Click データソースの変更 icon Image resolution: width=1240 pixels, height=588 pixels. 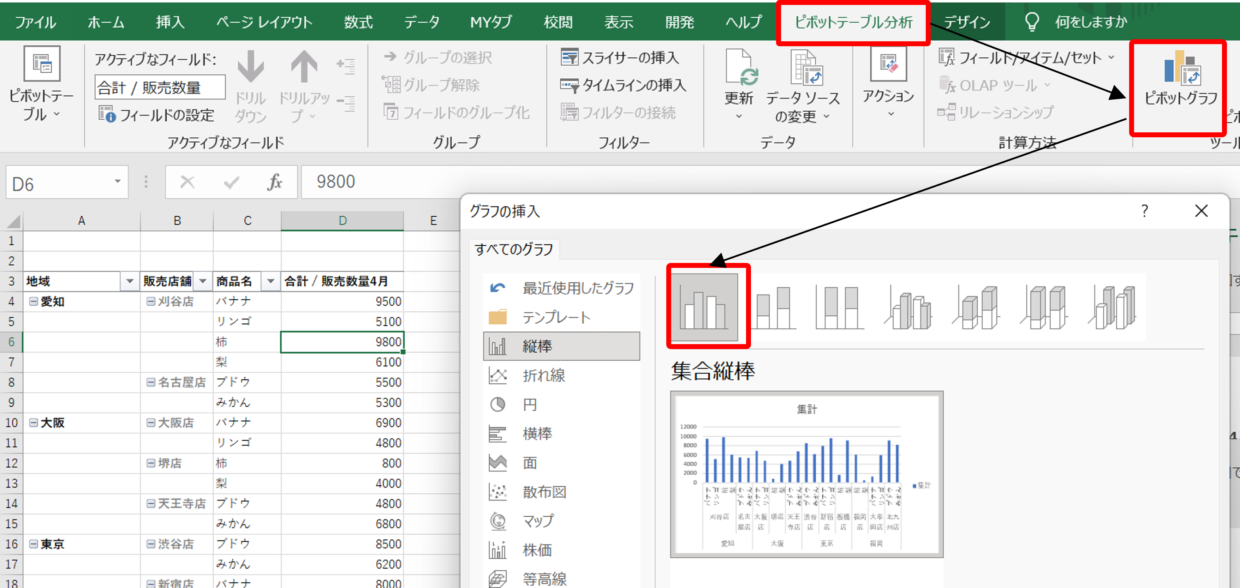[x=806, y=69]
